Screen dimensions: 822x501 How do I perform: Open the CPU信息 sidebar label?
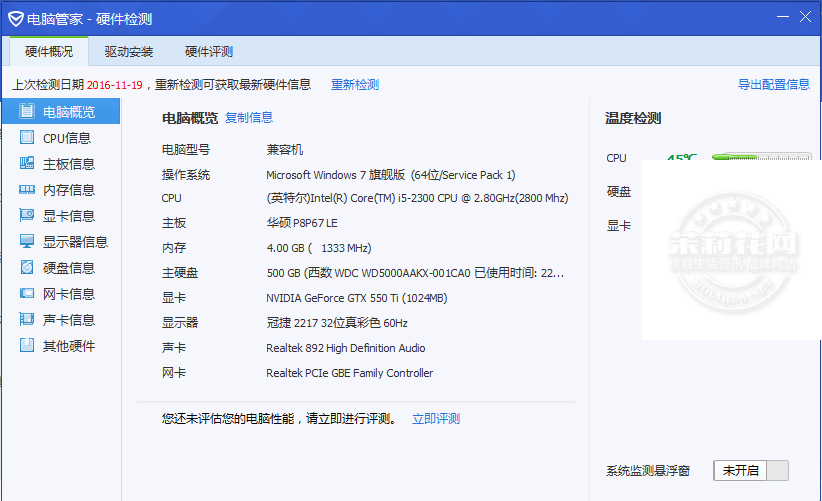coord(67,138)
